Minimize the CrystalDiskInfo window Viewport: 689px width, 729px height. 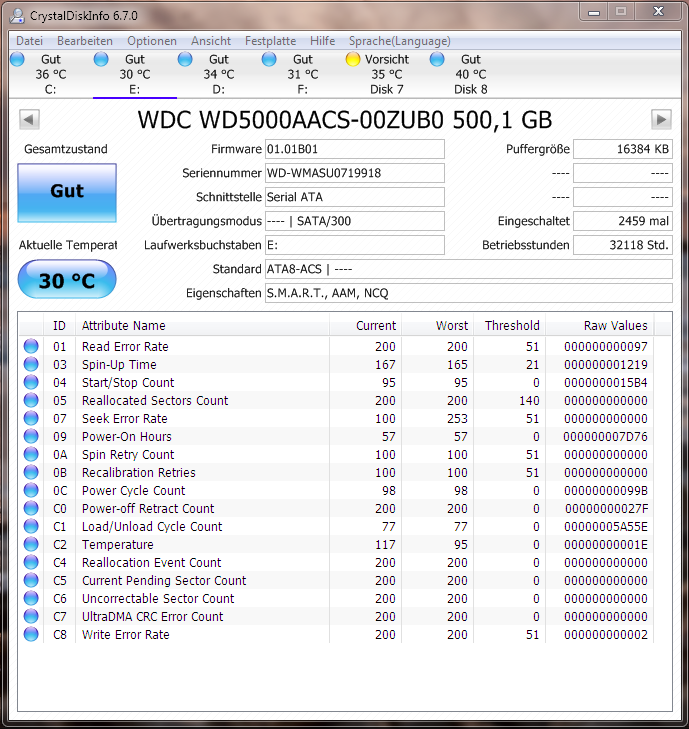click(x=594, y=12)
